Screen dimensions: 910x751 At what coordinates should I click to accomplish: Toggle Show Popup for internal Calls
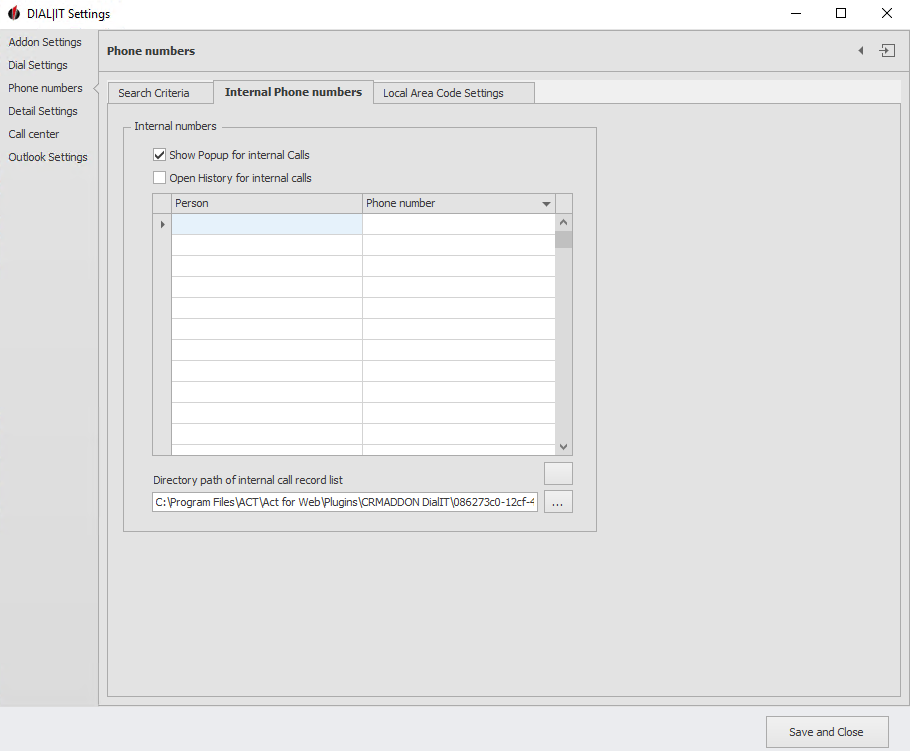[160, 155]
